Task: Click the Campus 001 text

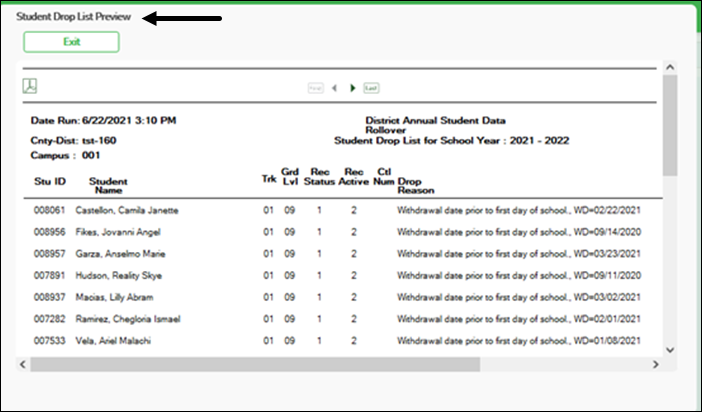Action: click(x=65, y=155)
